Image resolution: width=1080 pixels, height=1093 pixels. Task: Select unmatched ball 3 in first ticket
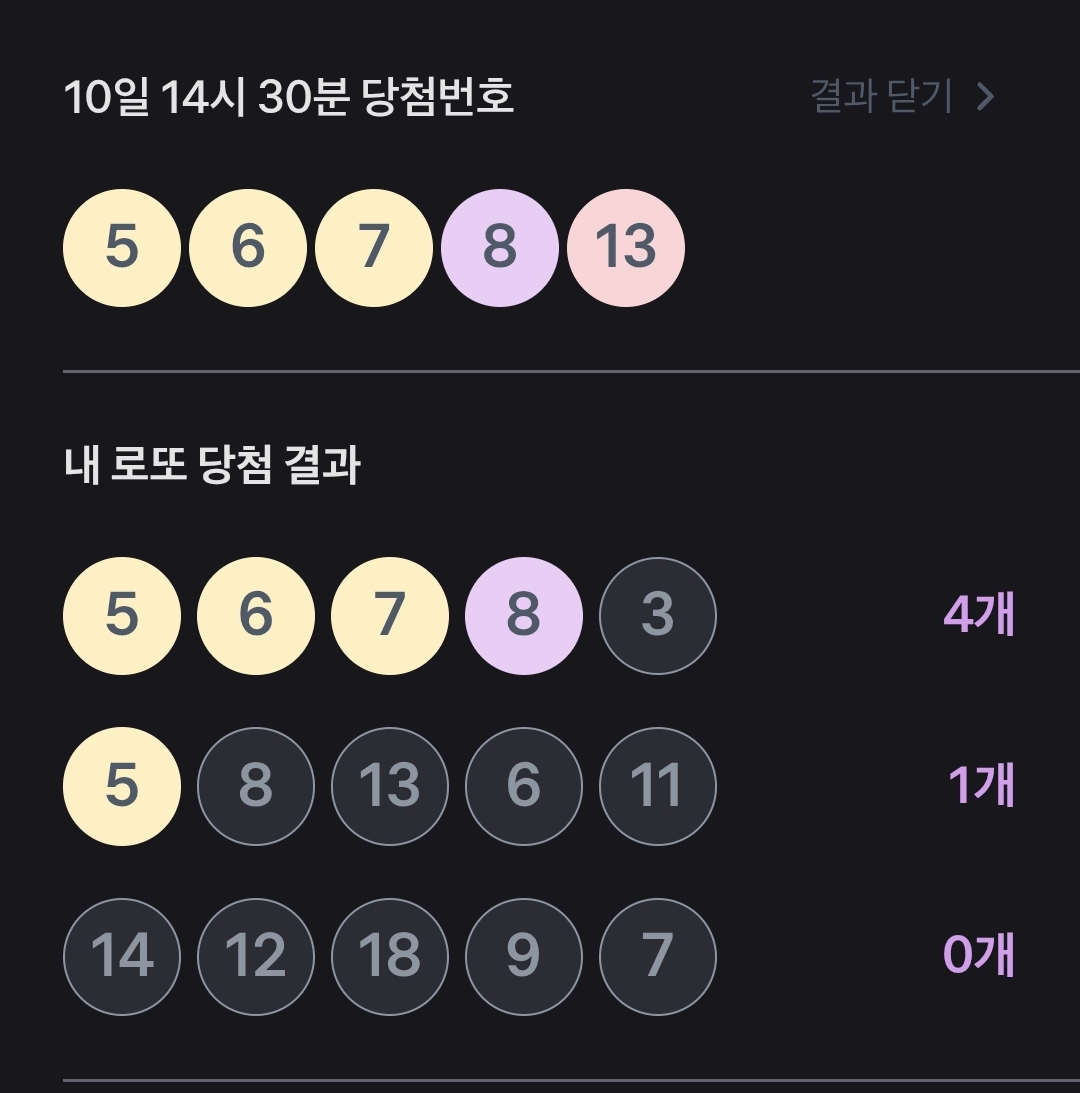point(657,616)
